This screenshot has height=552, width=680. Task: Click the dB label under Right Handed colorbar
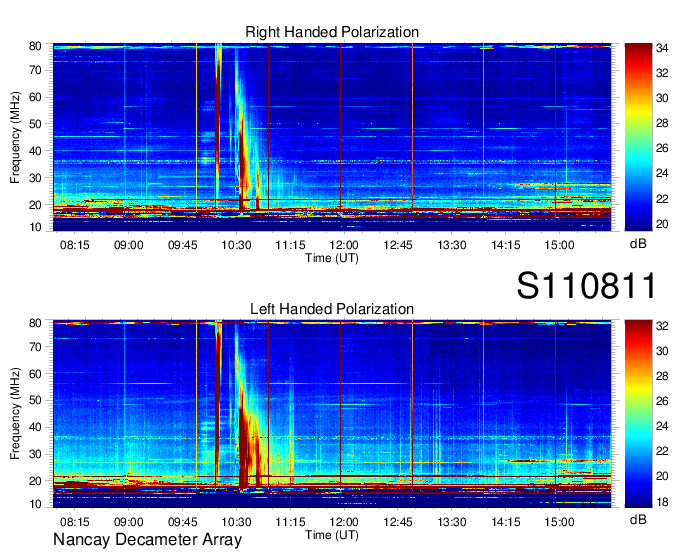coord(638,244)
